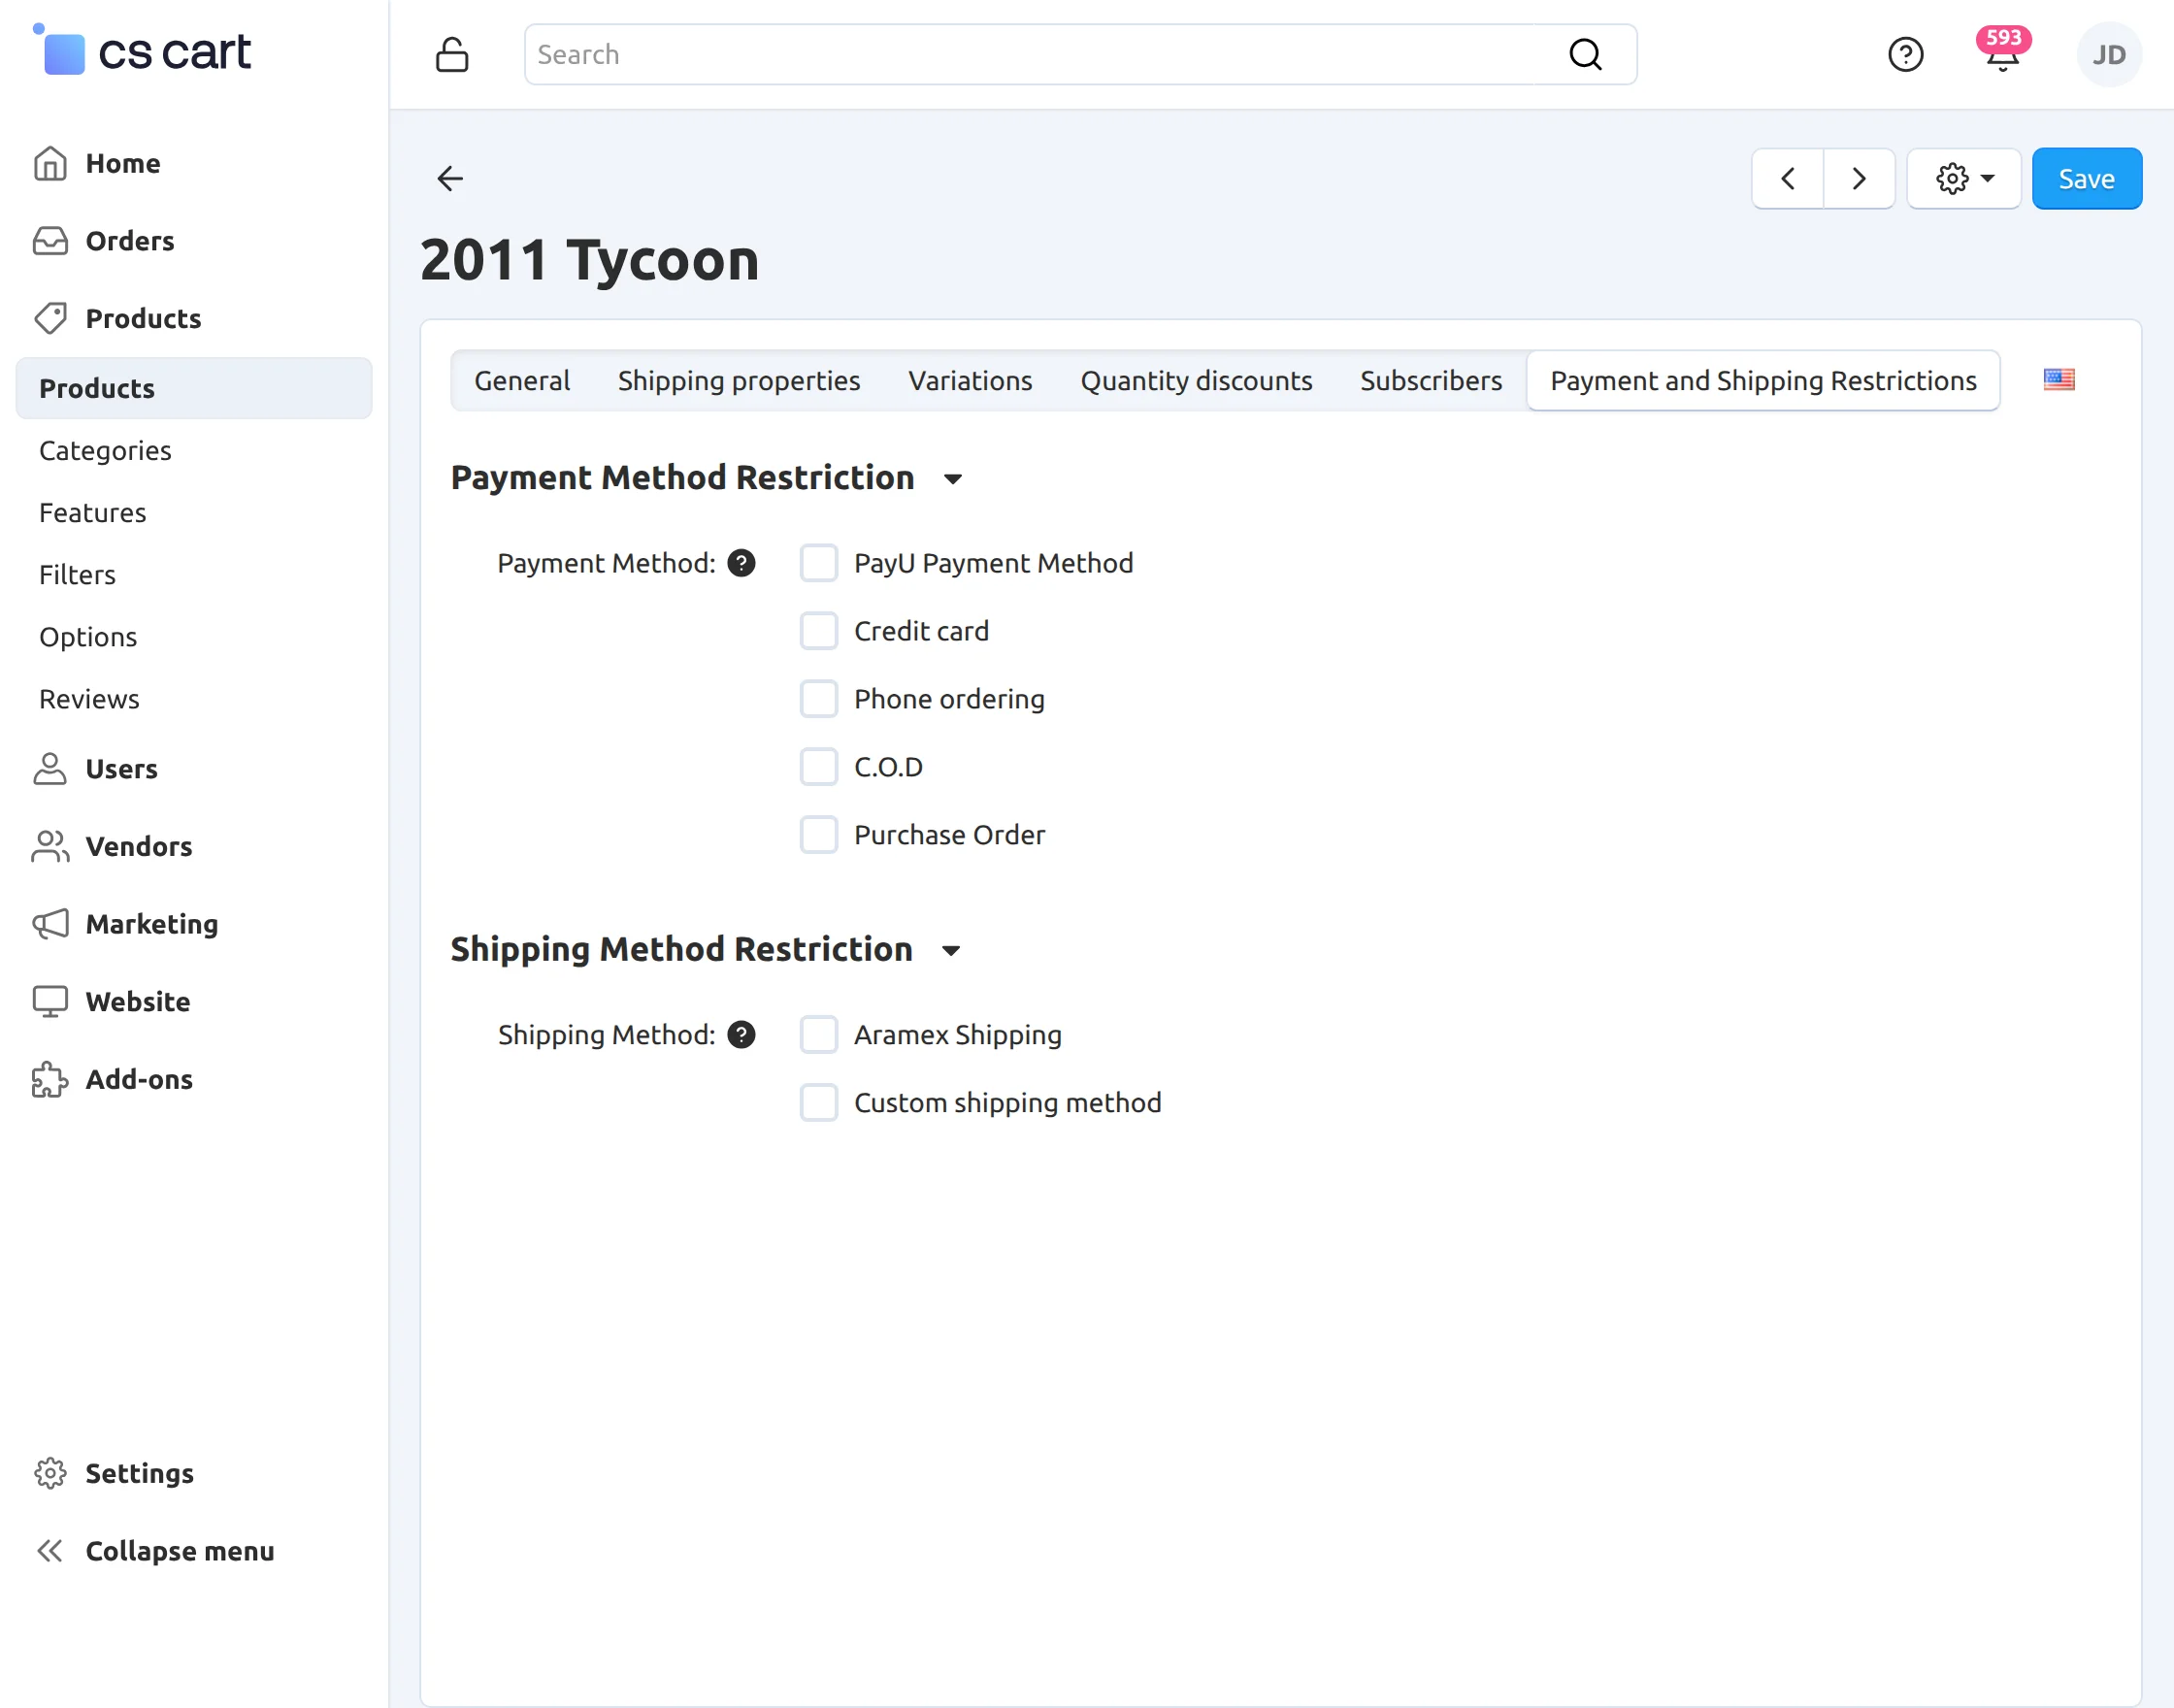This screenshot has height=1708, width=2174.
Task: Switch to the General tab
Action: pos(522,380)
